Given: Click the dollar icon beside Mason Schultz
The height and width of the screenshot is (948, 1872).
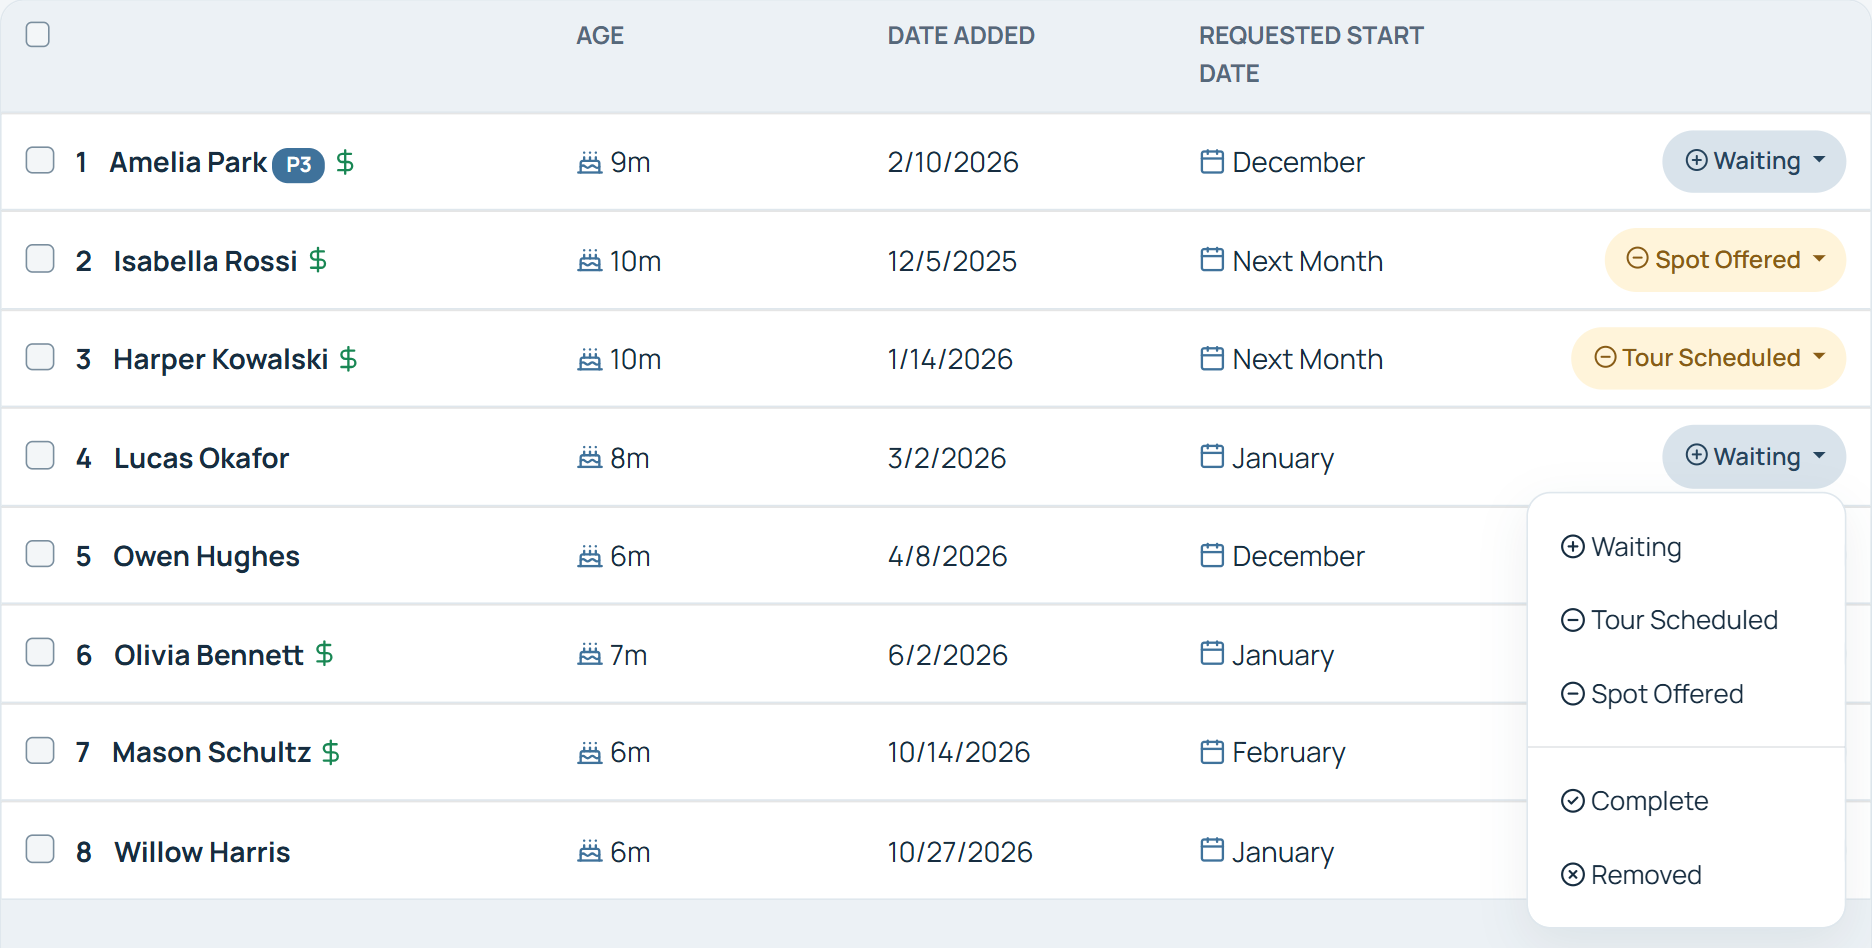Looking at the screenshot, I should tap(331, 752).
